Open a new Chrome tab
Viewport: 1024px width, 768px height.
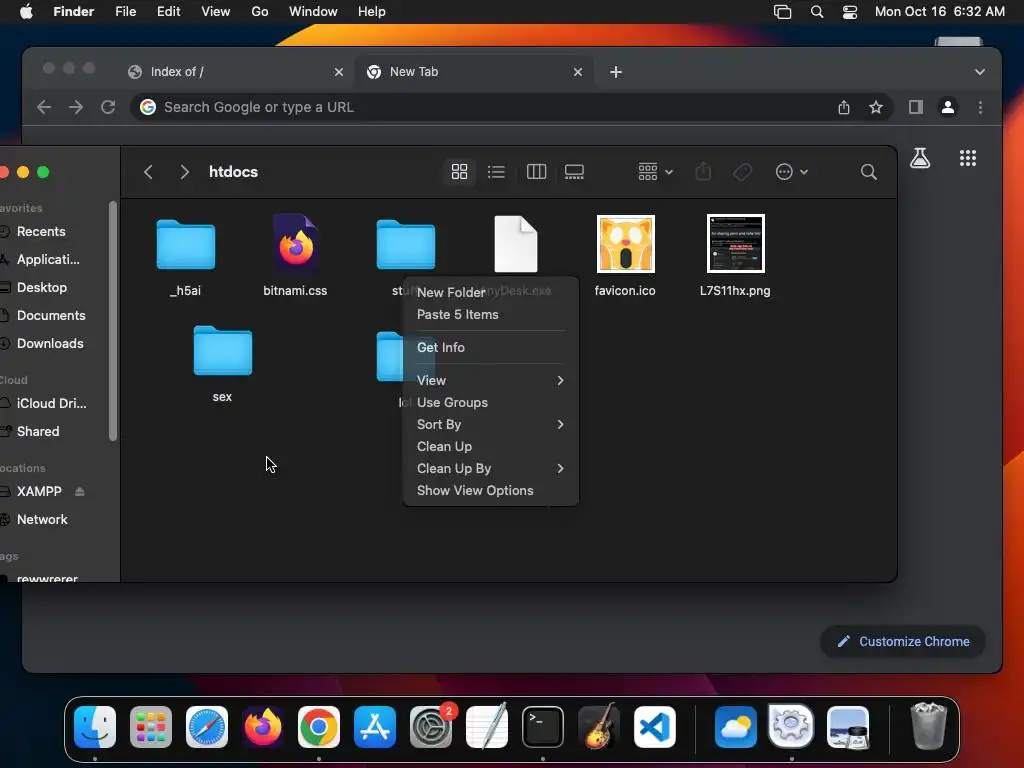(616, 72)
